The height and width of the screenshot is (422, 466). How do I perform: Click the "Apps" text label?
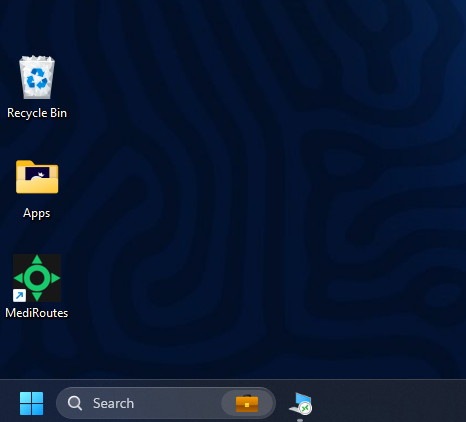pyautogui.click(x=37, y=213)
